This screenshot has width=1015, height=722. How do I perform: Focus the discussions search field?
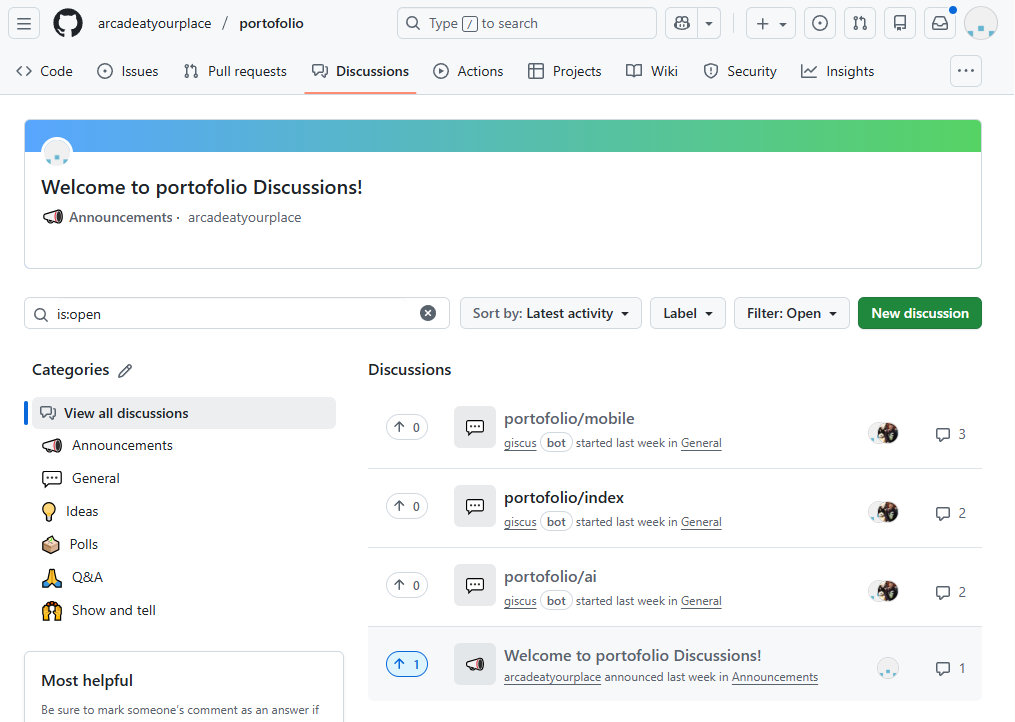tap(235, 314)
